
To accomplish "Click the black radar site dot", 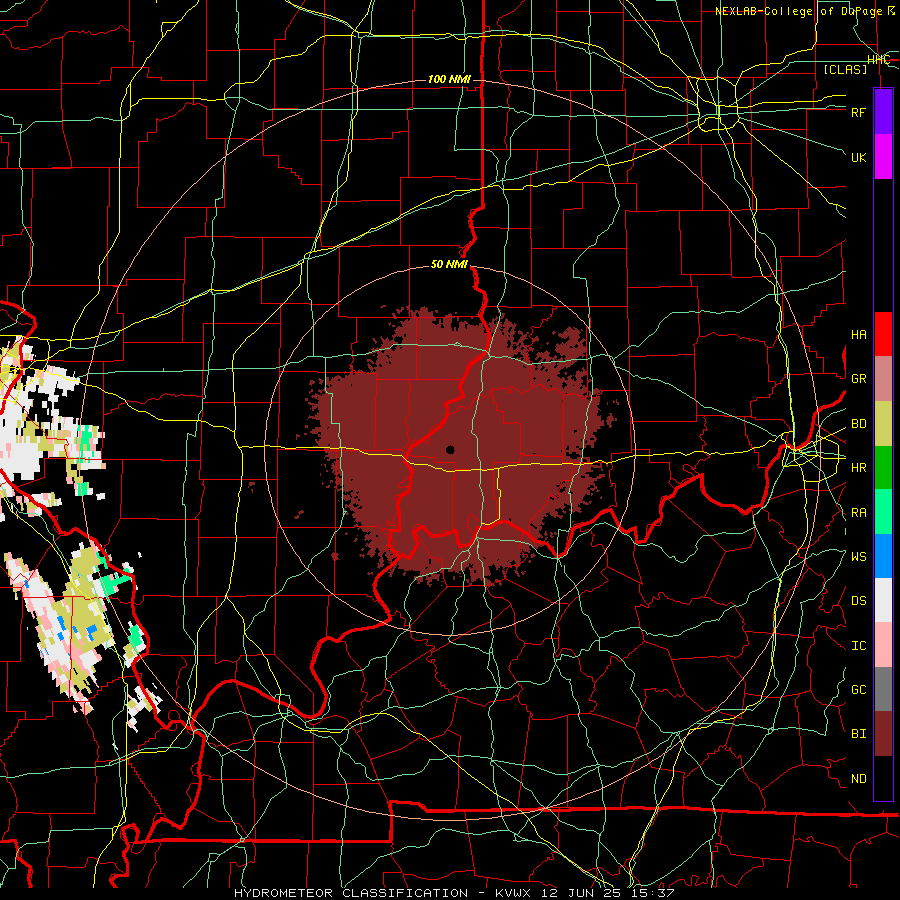I will 450,449.
